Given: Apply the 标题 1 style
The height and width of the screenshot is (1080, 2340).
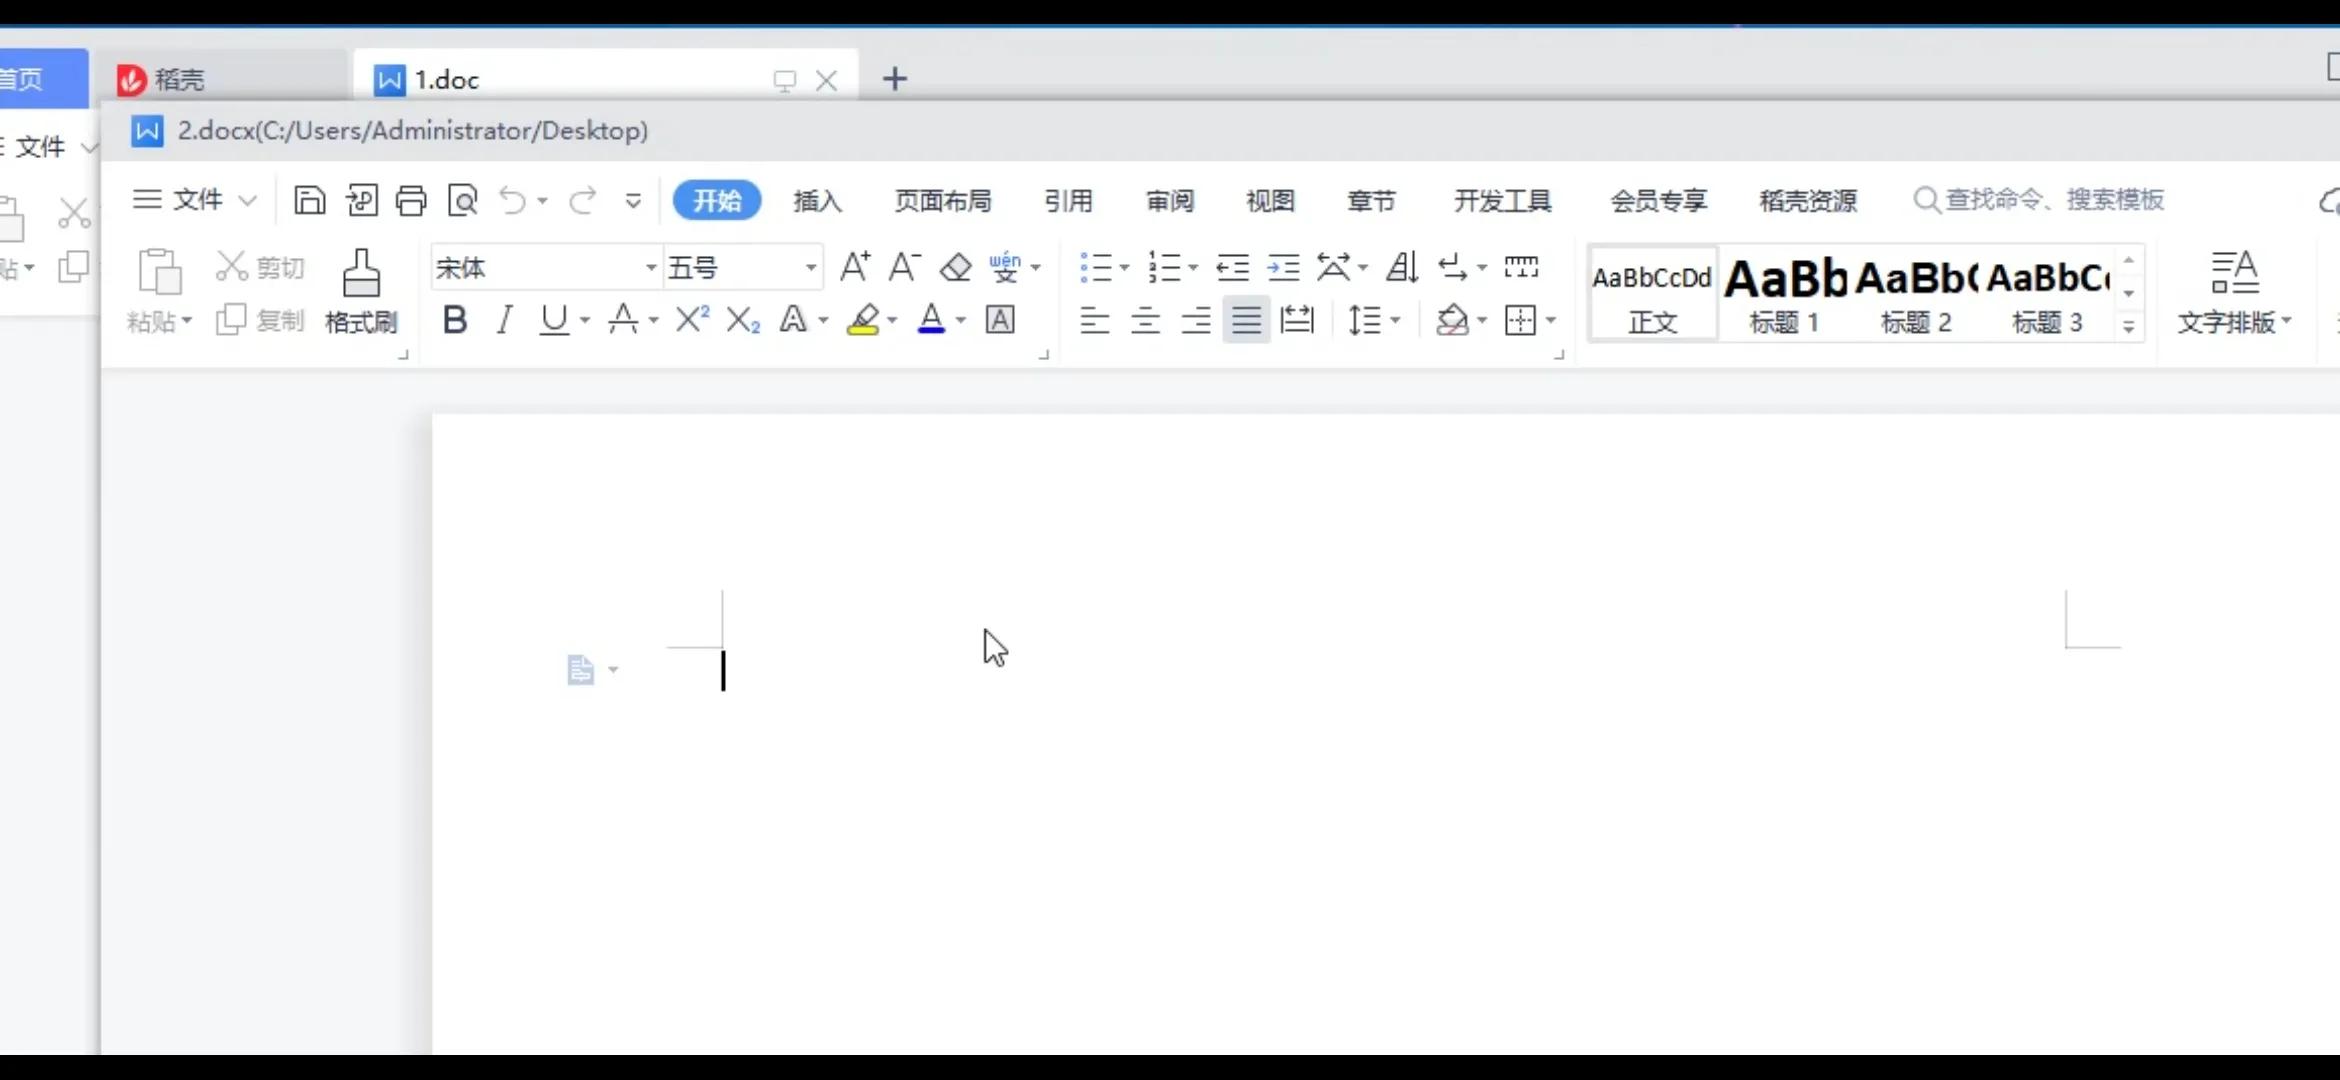Looking at the screenshot, I should pyautogui.click(x=1786, y=293).
